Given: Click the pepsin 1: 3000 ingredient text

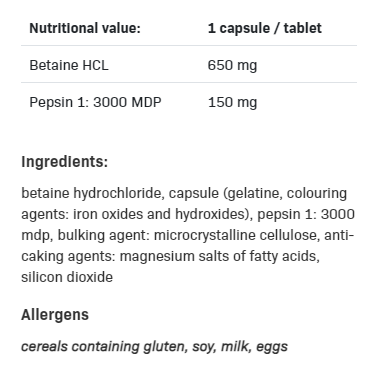Looking at the screenshot, I should tap(306, 214).
